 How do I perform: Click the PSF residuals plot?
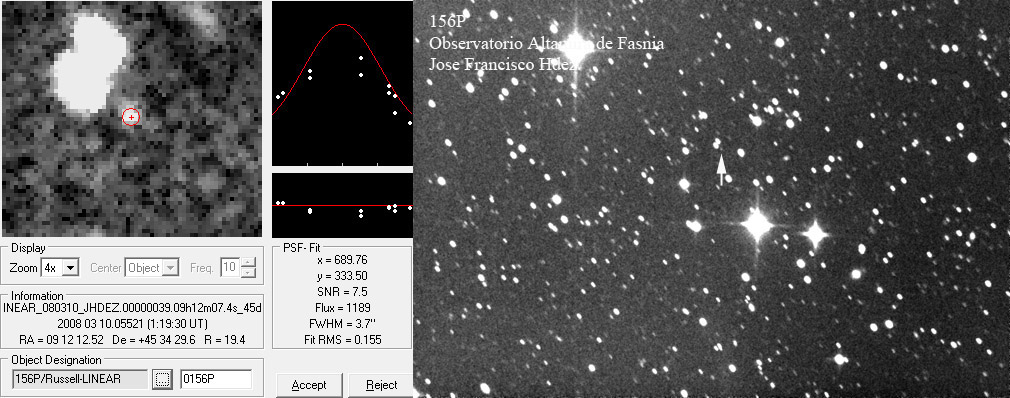pyautogui.click(x=342, y=205)
